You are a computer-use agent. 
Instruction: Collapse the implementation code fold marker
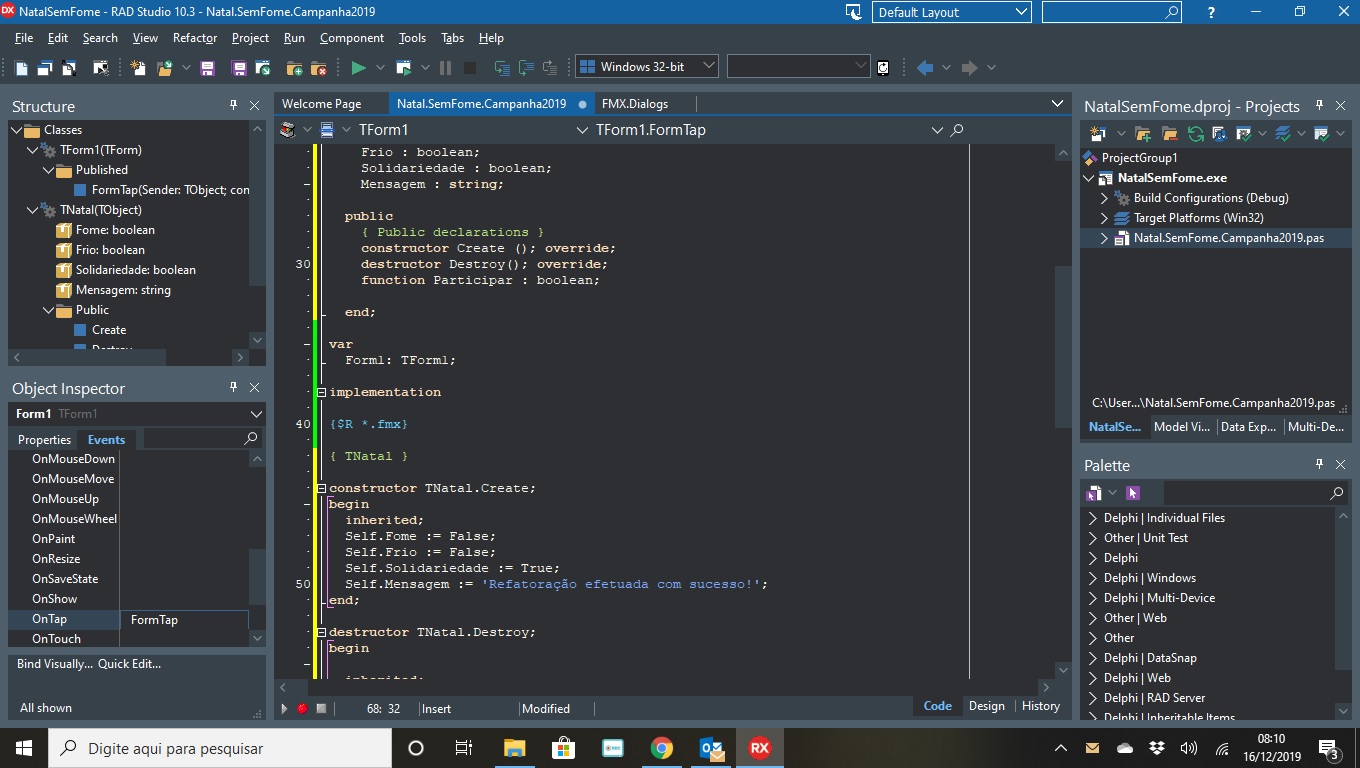321,392
